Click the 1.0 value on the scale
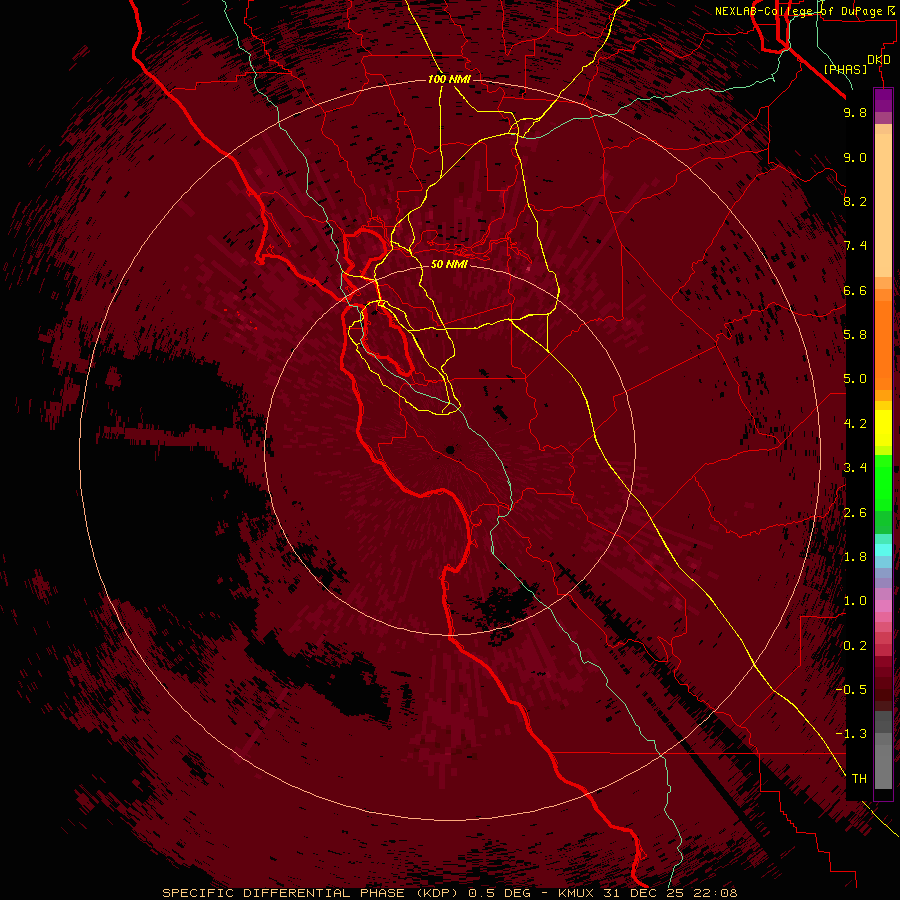900x900 pixels. tap(855, 601)
